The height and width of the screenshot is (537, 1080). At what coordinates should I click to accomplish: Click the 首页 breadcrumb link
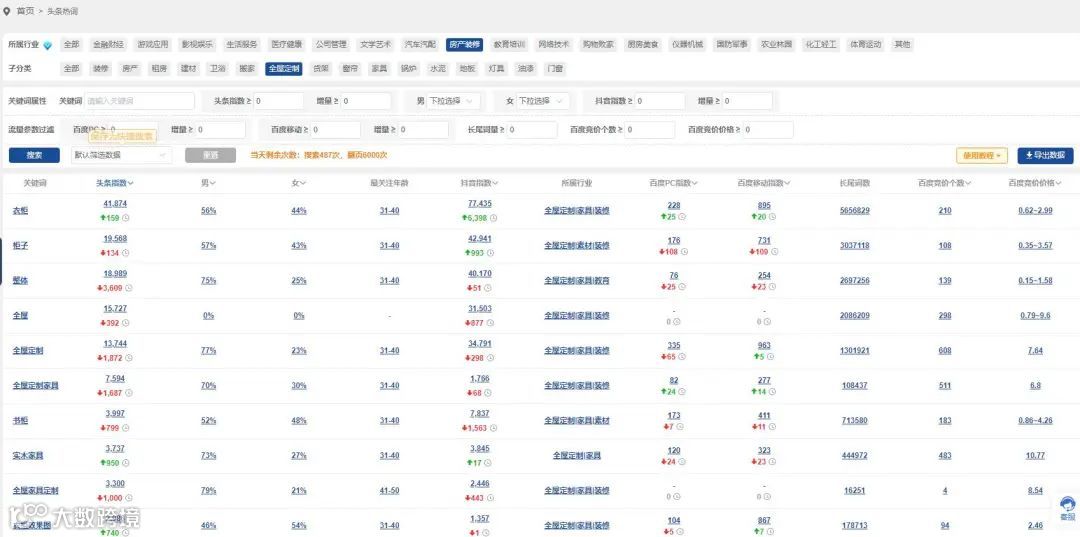[x=25, y=12]
